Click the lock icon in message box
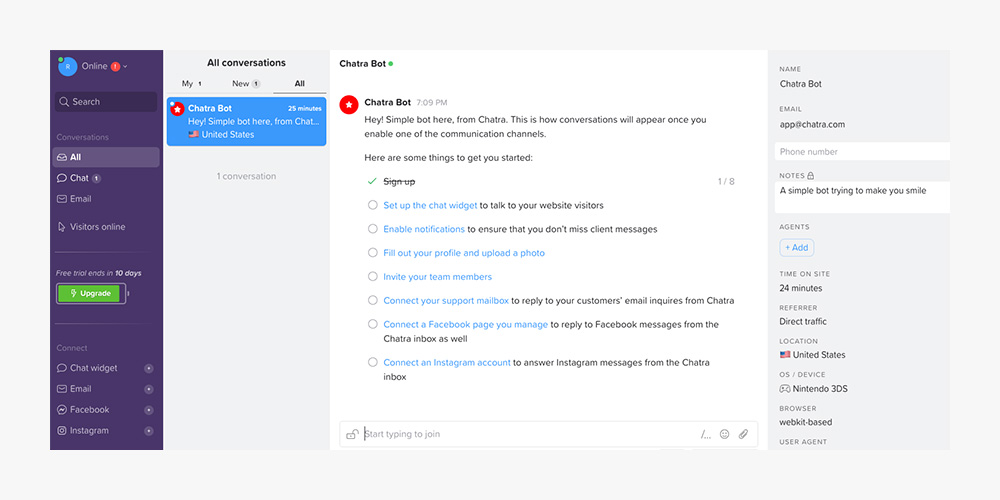1000x500 pixels. pyautogui.click(x=351, y=434)
